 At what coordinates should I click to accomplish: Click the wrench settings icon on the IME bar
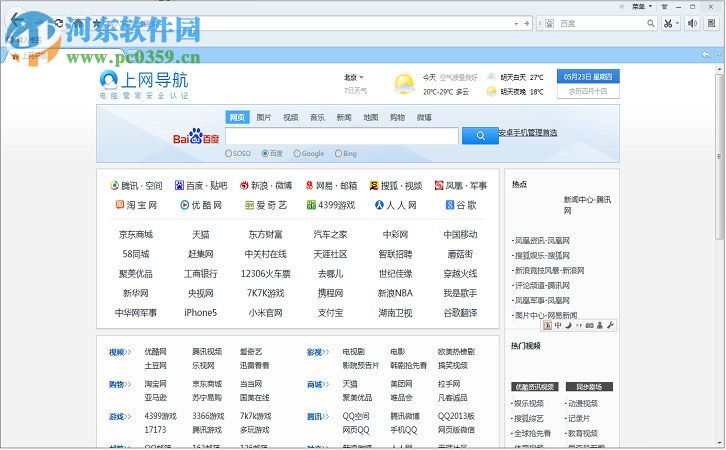tap(610, 325)
